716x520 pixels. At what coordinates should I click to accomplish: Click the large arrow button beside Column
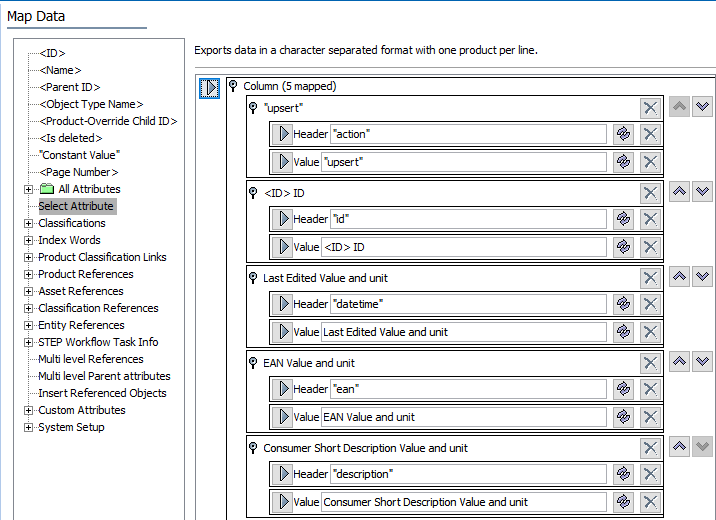pos(210,88)
